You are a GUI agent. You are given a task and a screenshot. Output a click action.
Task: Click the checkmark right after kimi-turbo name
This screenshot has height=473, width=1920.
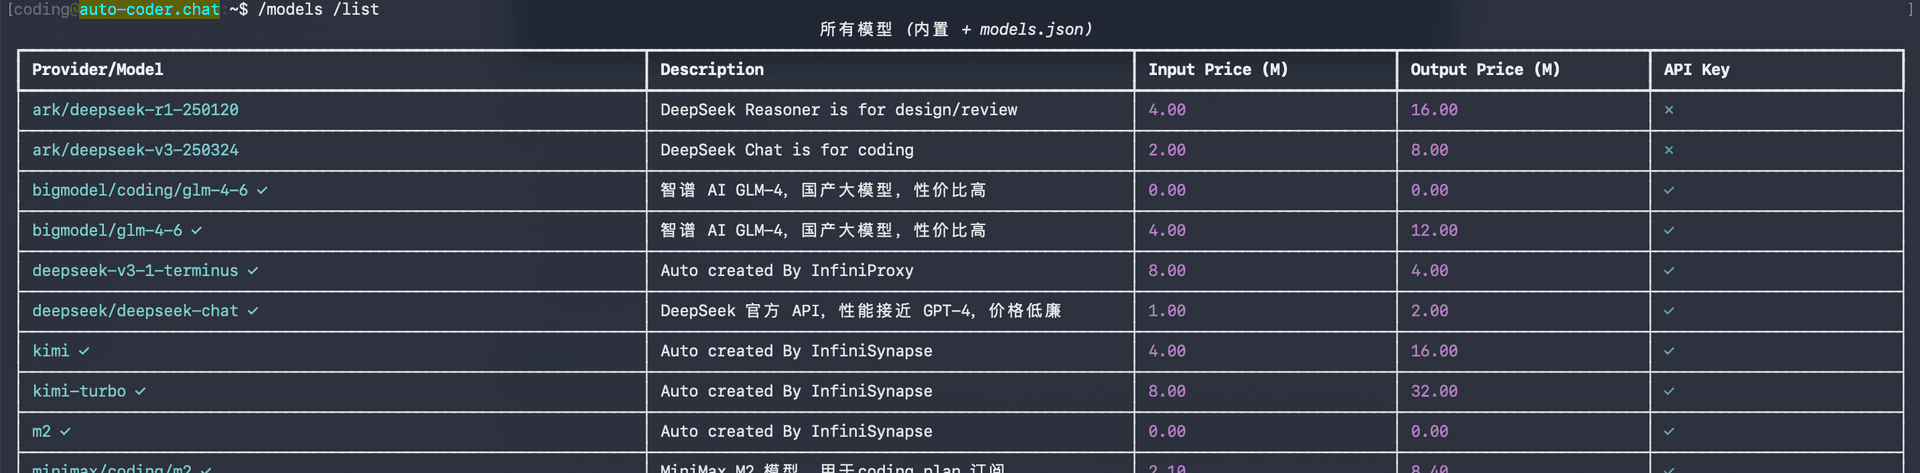[x=140, y=391]
